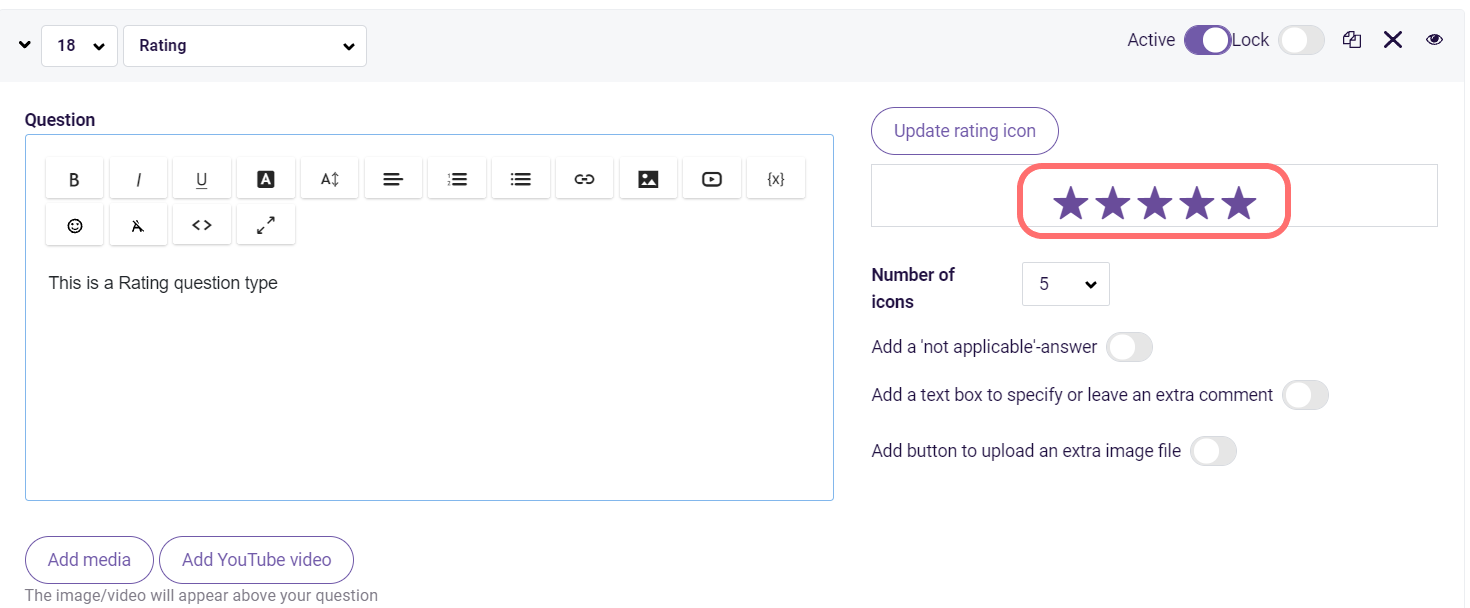Select the italic formatting icon
The width and height of the screenshot is (1470, 608).
click(x=138, y=178)
